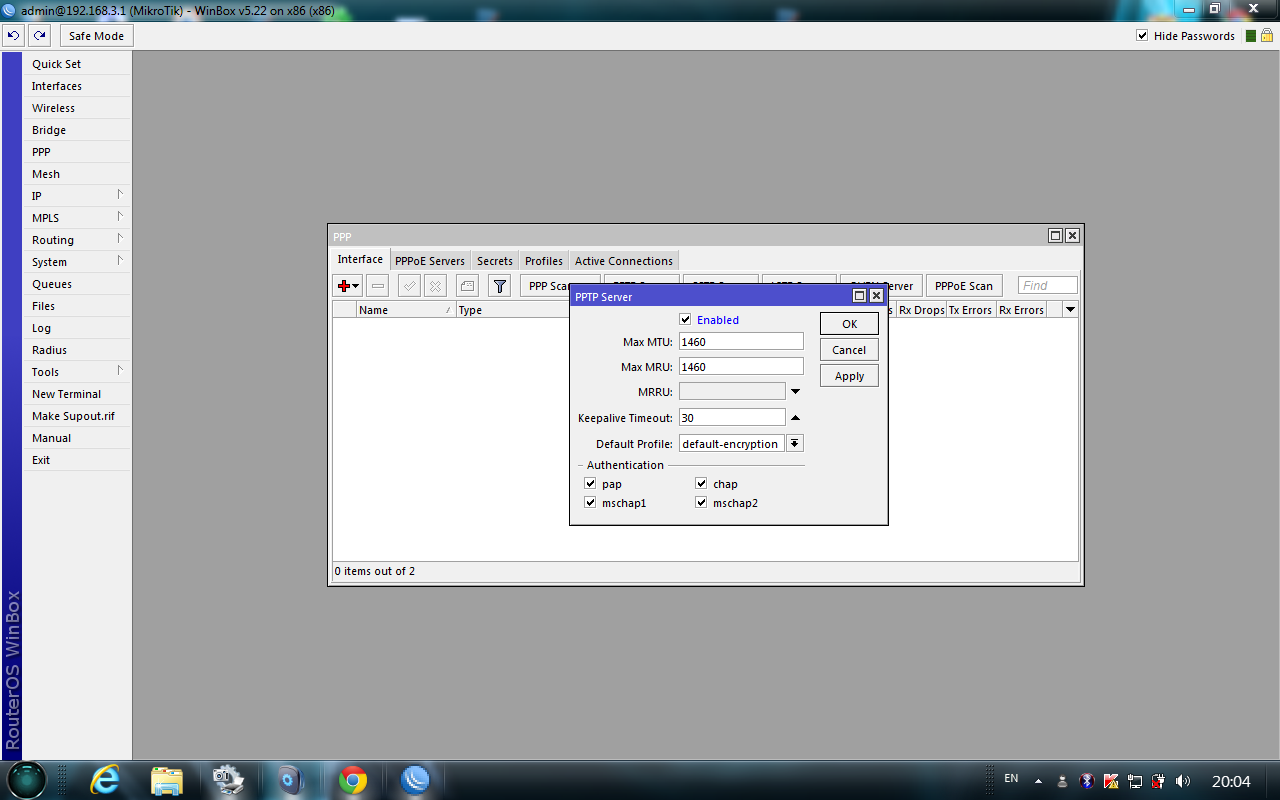Collapse the Keepalive Timeout field arrow
Screen dimensions: 1280x800
pyautogui.click(x=796, y=418)
